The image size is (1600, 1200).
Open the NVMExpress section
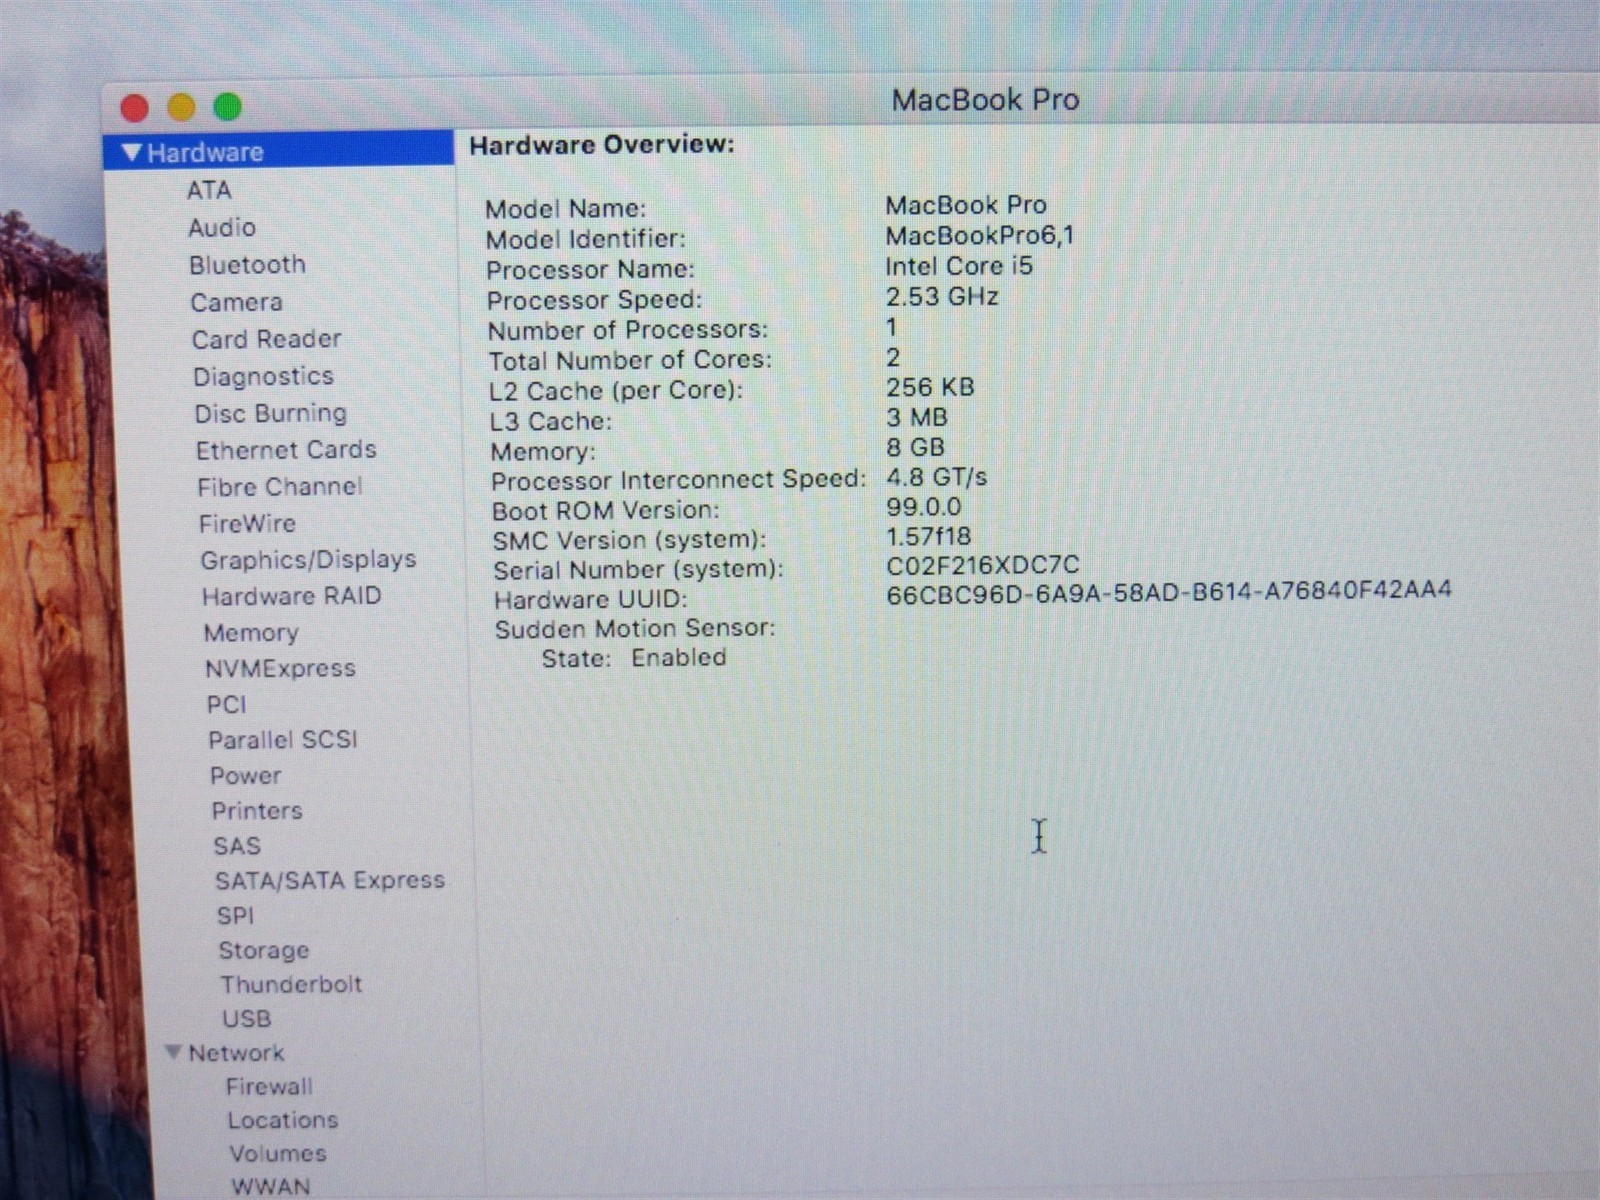tap(280, 668)
